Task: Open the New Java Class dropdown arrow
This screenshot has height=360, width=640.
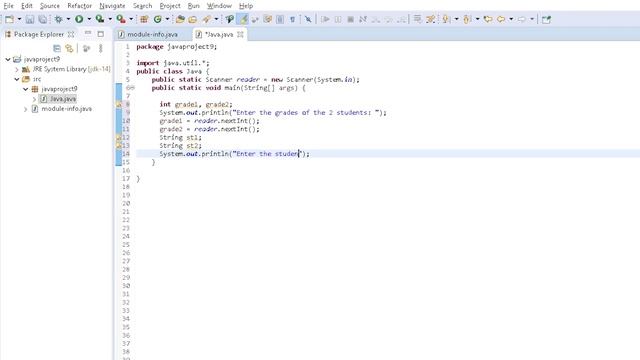Action: pos(167,19)
